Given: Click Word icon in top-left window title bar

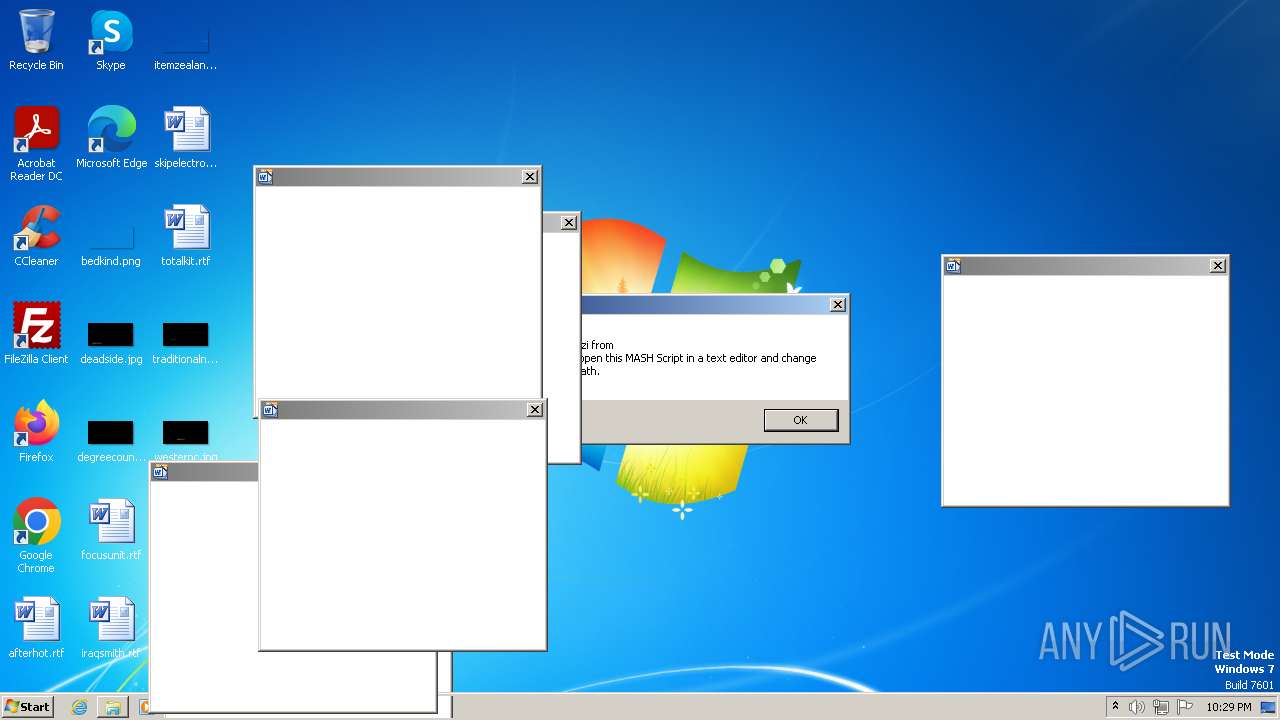Looking at the screenshot, I should [x=265, y=177].
